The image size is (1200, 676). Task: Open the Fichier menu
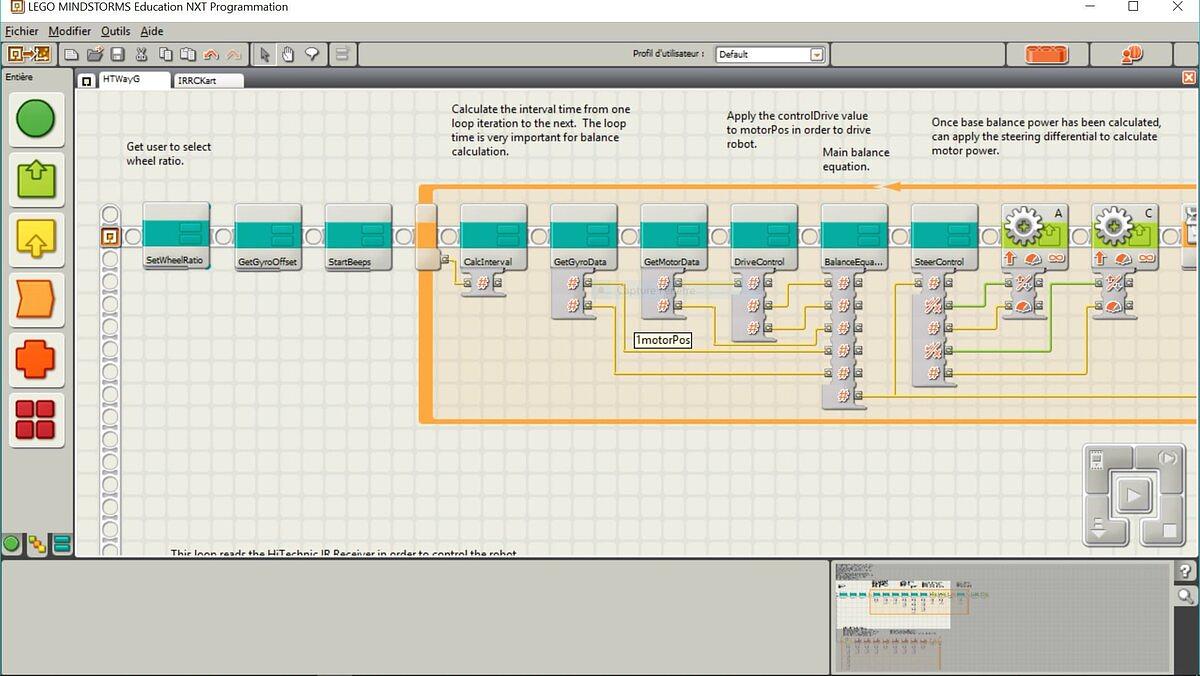pos(22,31)
